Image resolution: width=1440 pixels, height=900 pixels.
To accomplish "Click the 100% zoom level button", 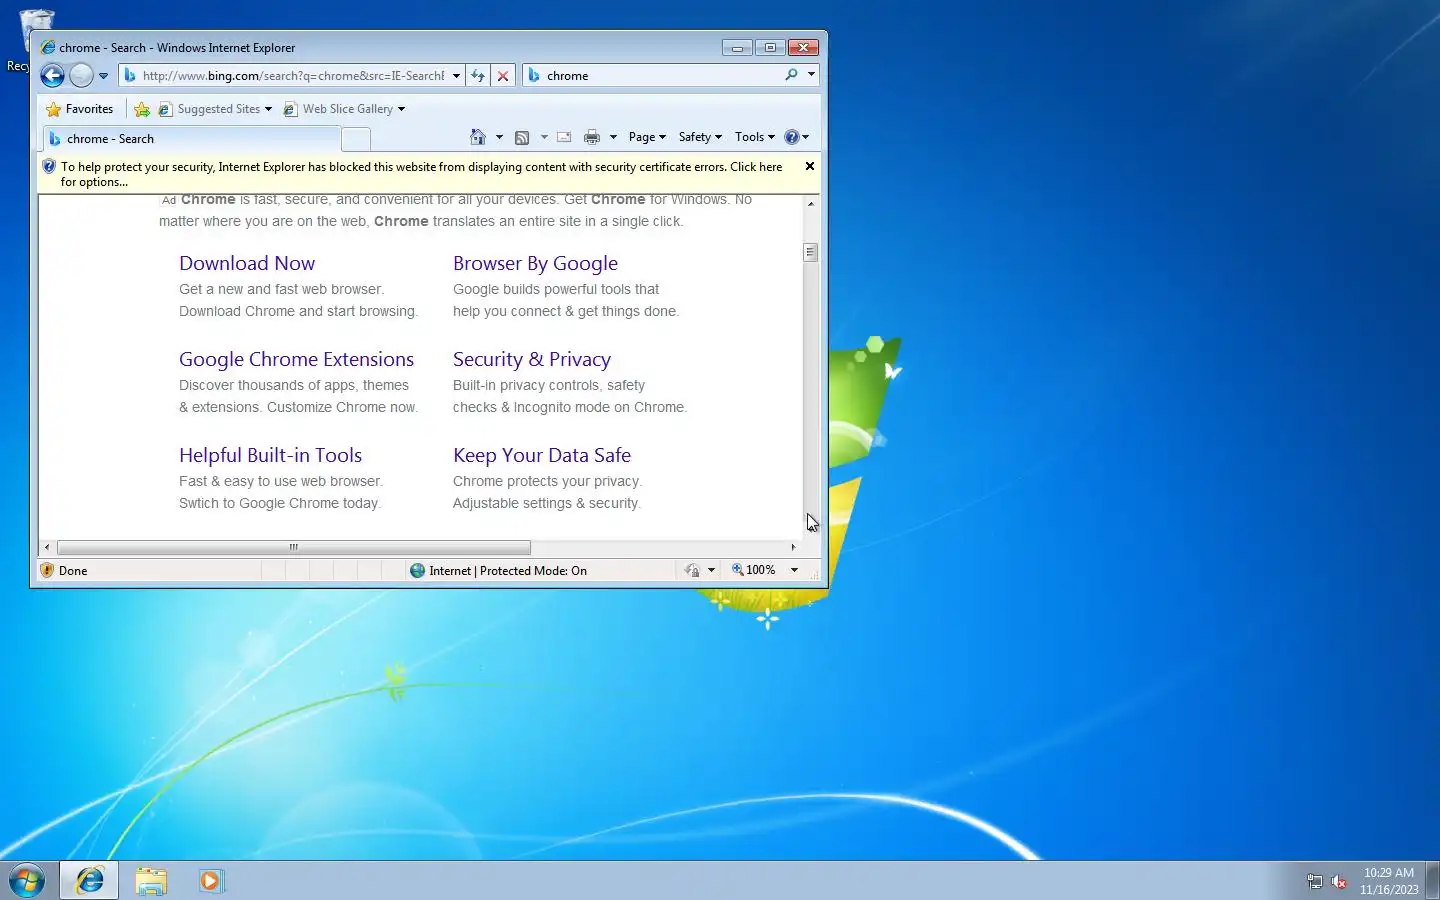I will 754,570.
